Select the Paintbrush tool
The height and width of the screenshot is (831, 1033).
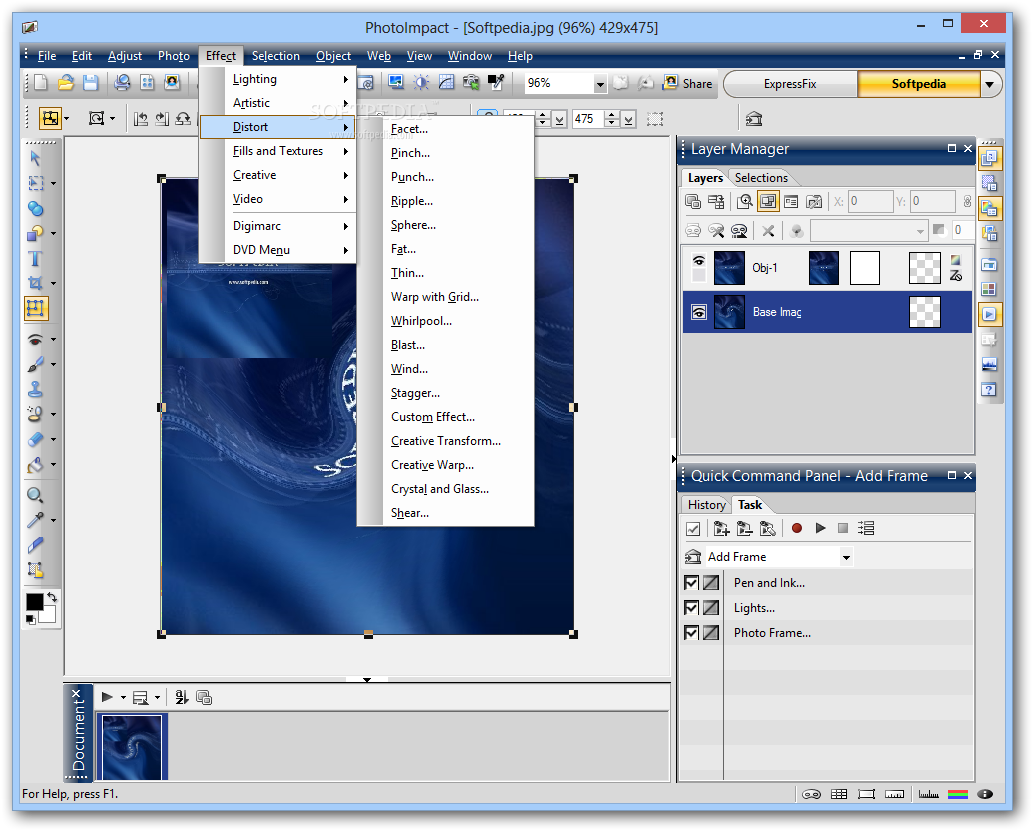[36, 364]
